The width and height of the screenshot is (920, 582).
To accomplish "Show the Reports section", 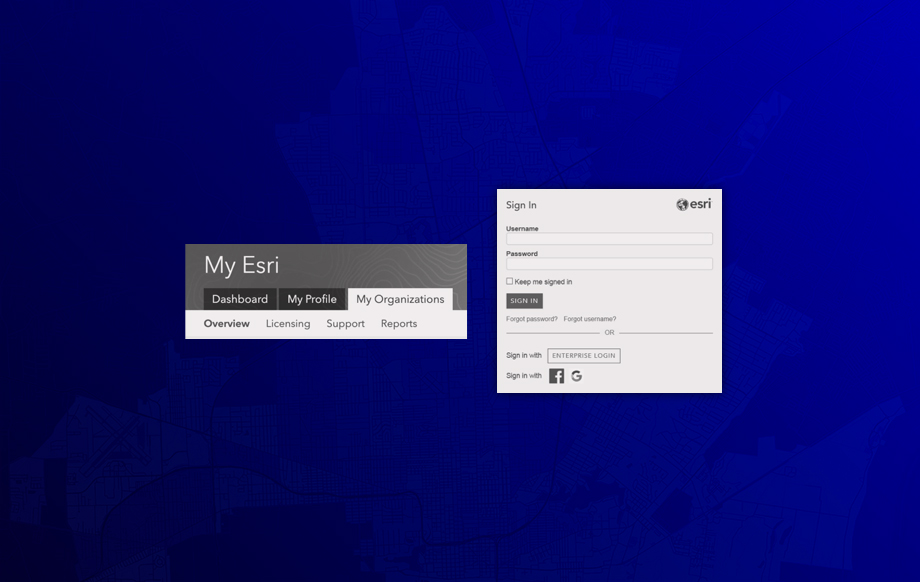I will [x=399, y=324].
